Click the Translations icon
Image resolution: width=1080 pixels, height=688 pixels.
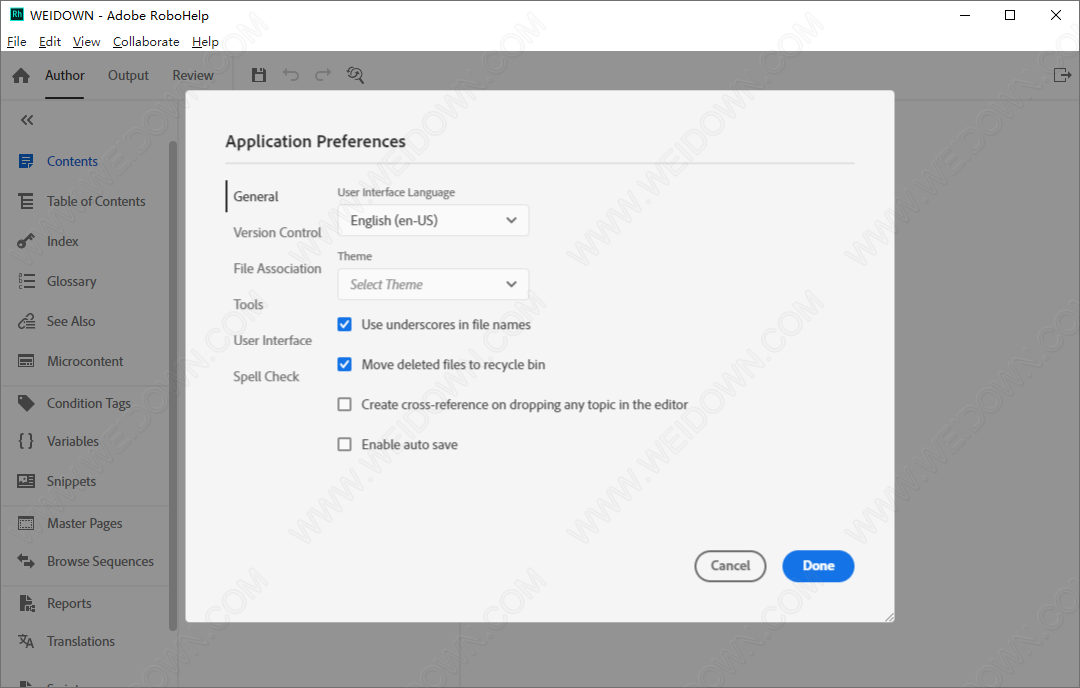tap(26, 641)
